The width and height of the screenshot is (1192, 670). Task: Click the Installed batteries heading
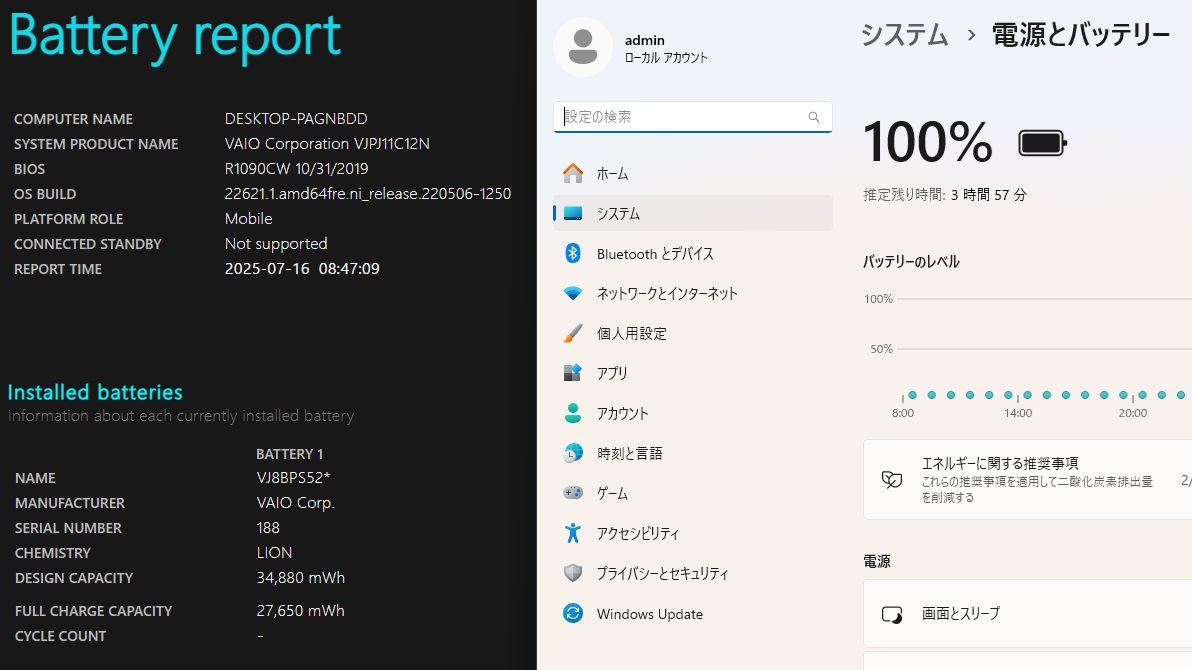pyautogui.click(x=95, y=392)
